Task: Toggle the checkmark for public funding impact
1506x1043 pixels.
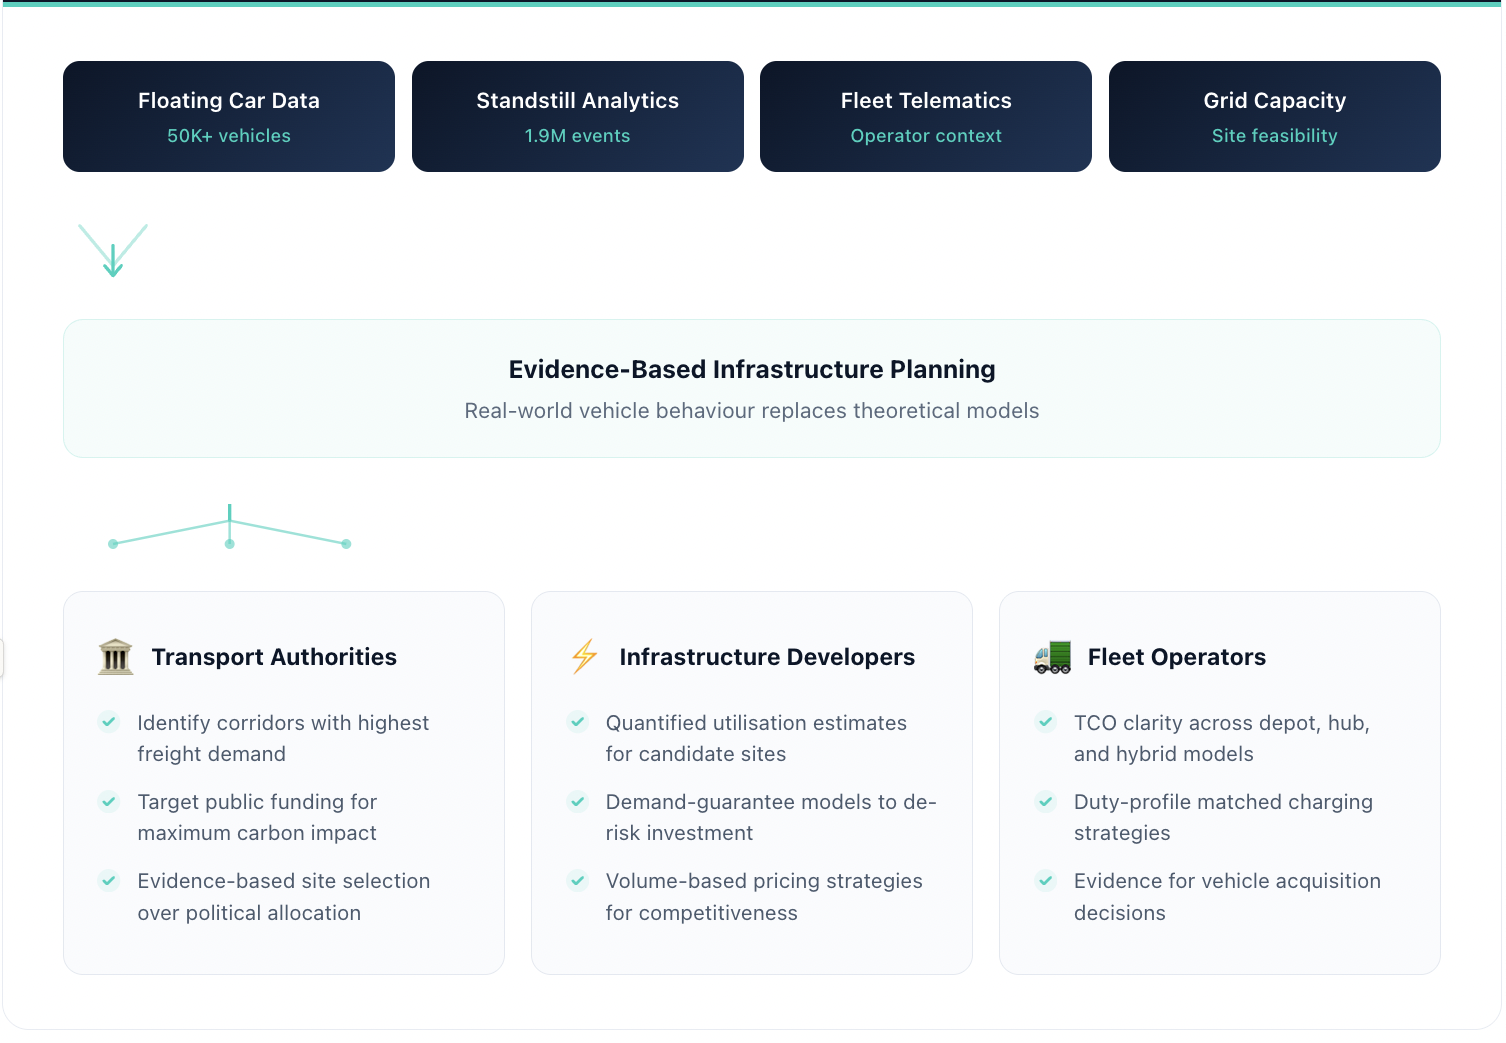Action: pos(108,802)
